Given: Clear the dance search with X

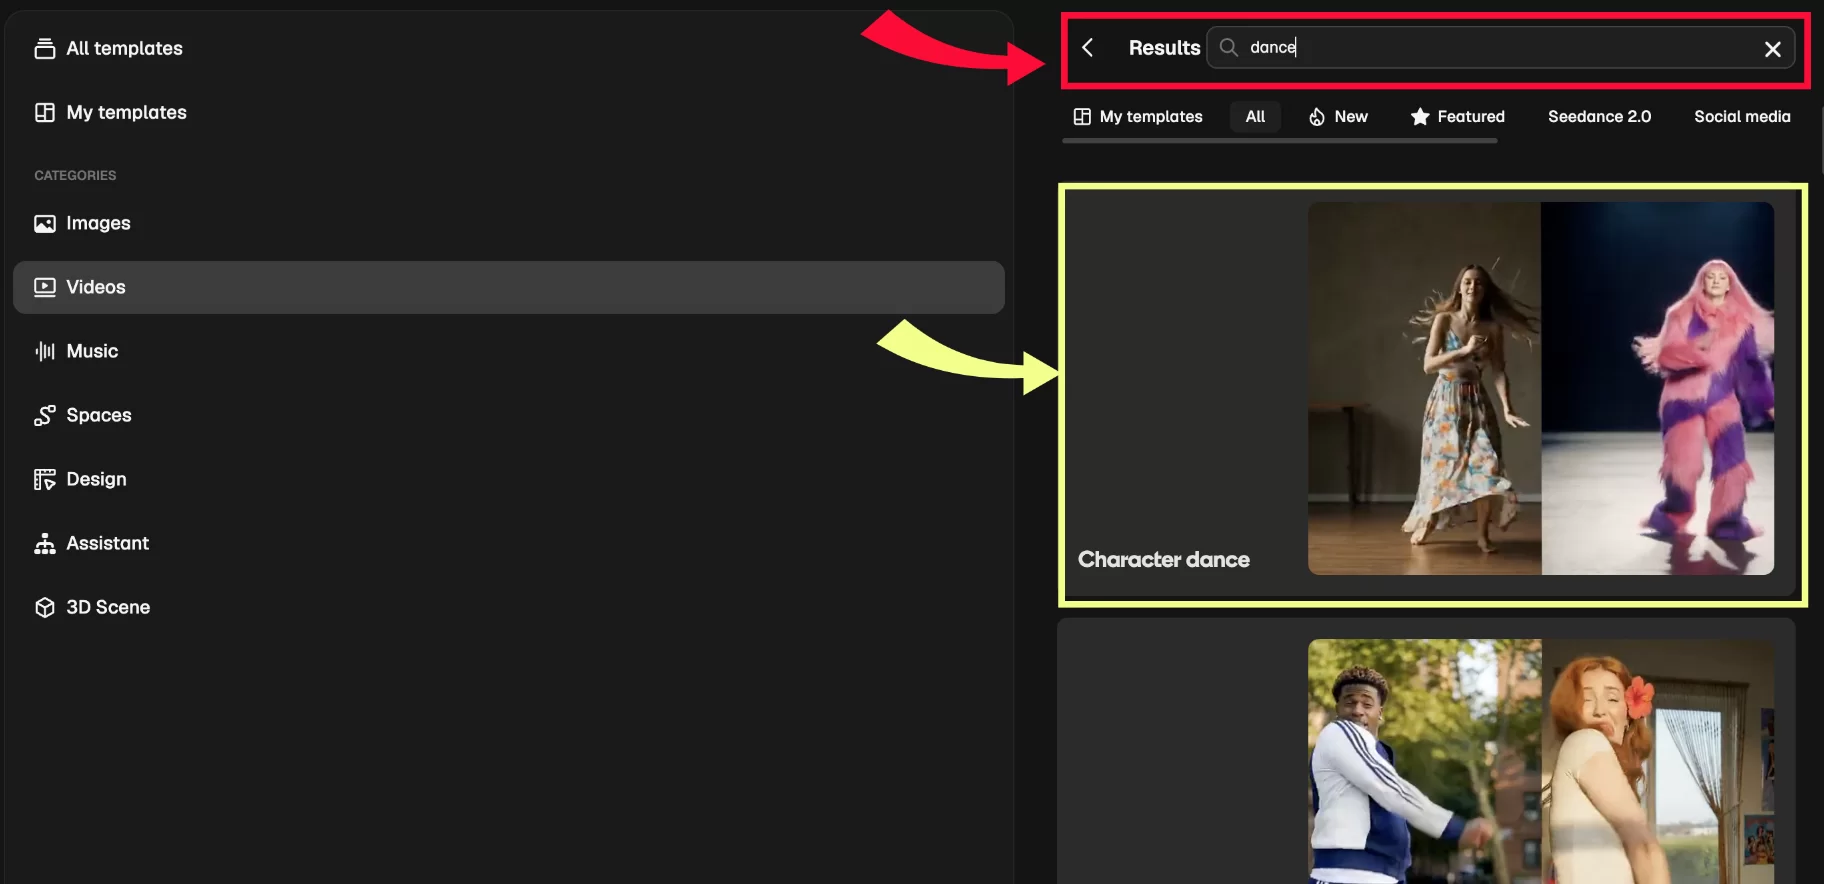Looking at the screenshot, I should coord(1772,49).
